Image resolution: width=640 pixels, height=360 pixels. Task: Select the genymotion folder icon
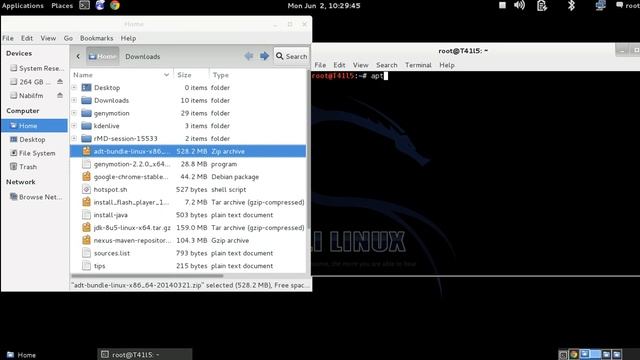click(86, 113)
